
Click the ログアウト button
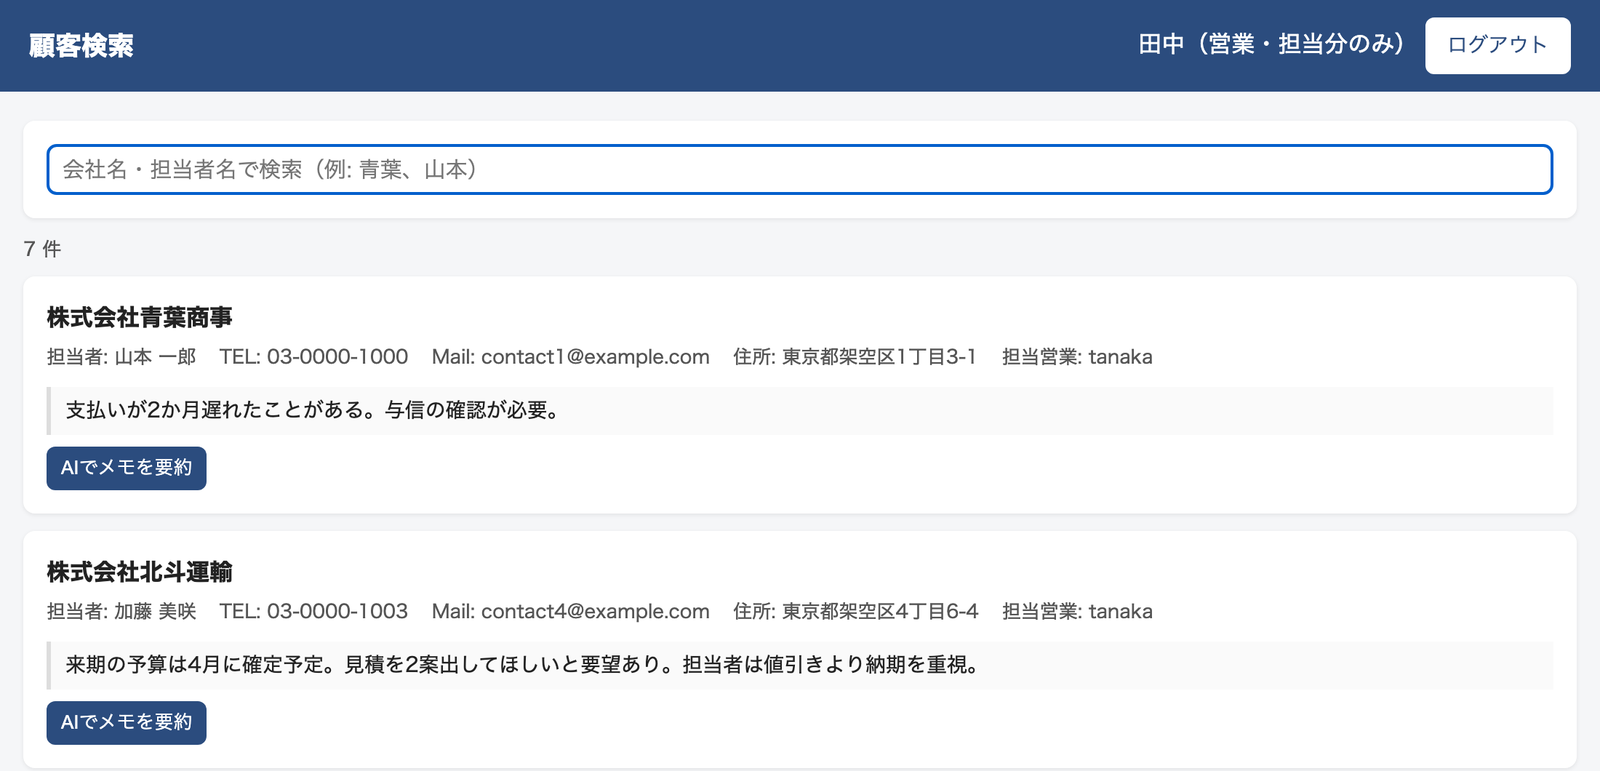pos(1497,45)
